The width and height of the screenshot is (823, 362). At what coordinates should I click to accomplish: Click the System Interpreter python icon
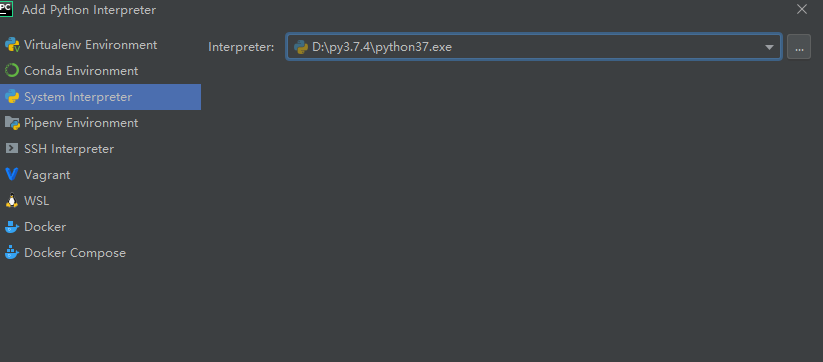click(x=12, y=97)
